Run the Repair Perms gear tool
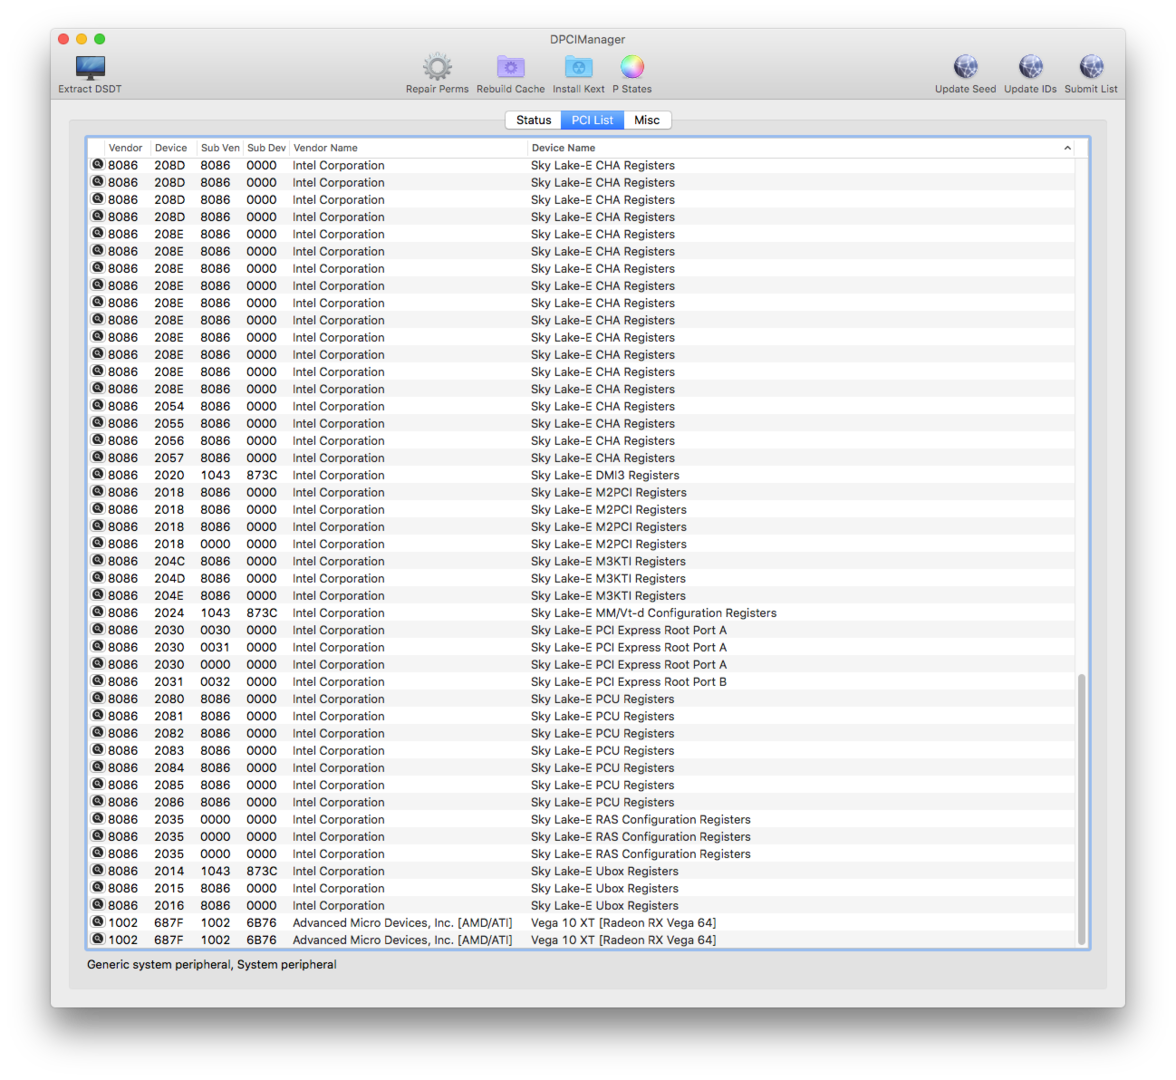 click(437, 68)
